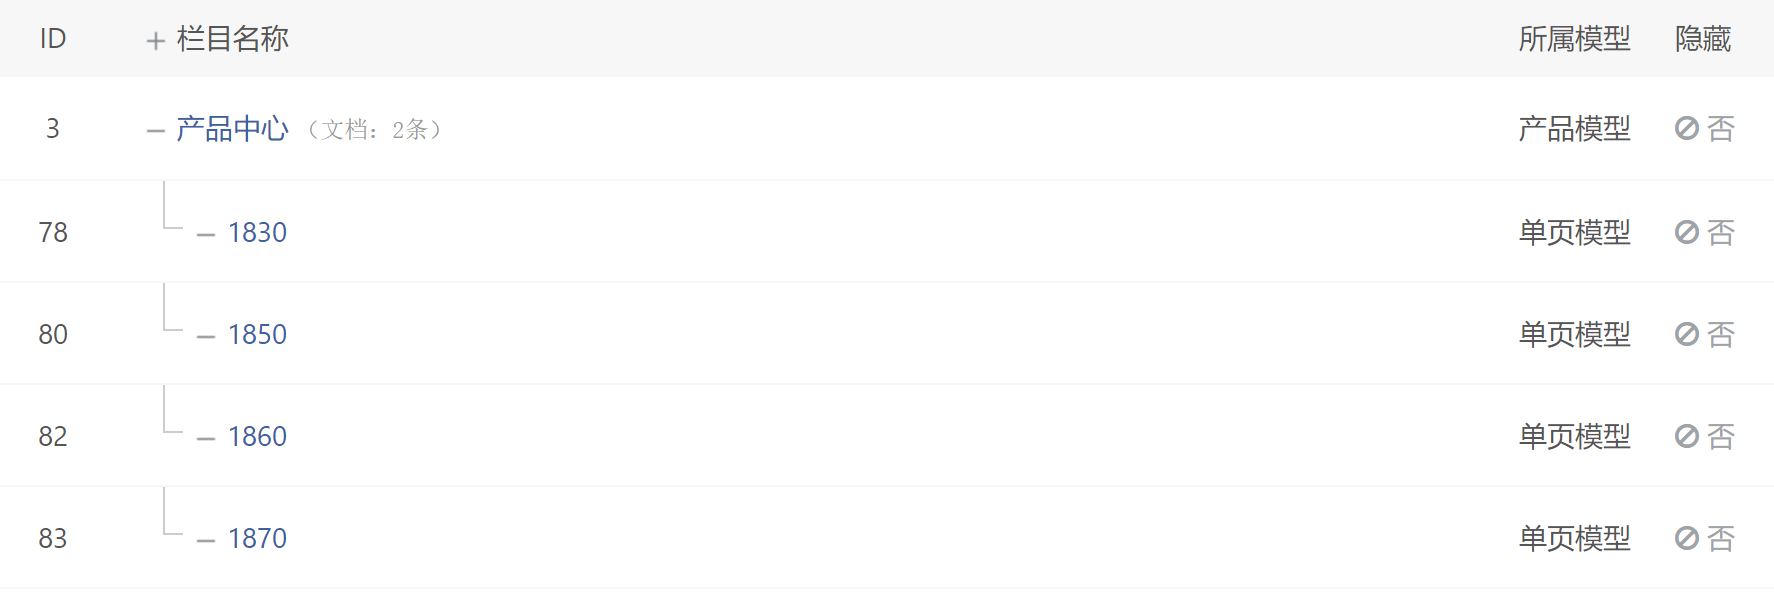Click the ID column header

(53, 39)
